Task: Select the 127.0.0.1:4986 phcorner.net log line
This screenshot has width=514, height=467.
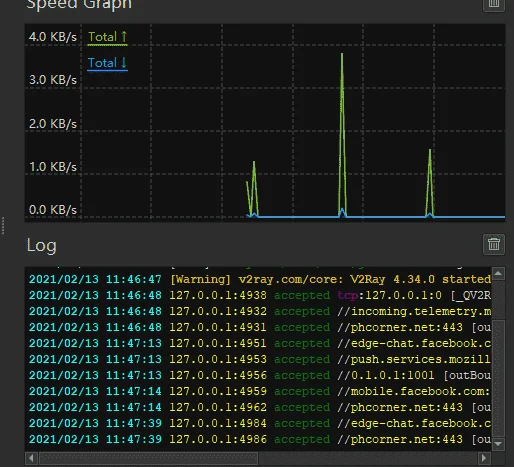Action: [x=260, y=439]
